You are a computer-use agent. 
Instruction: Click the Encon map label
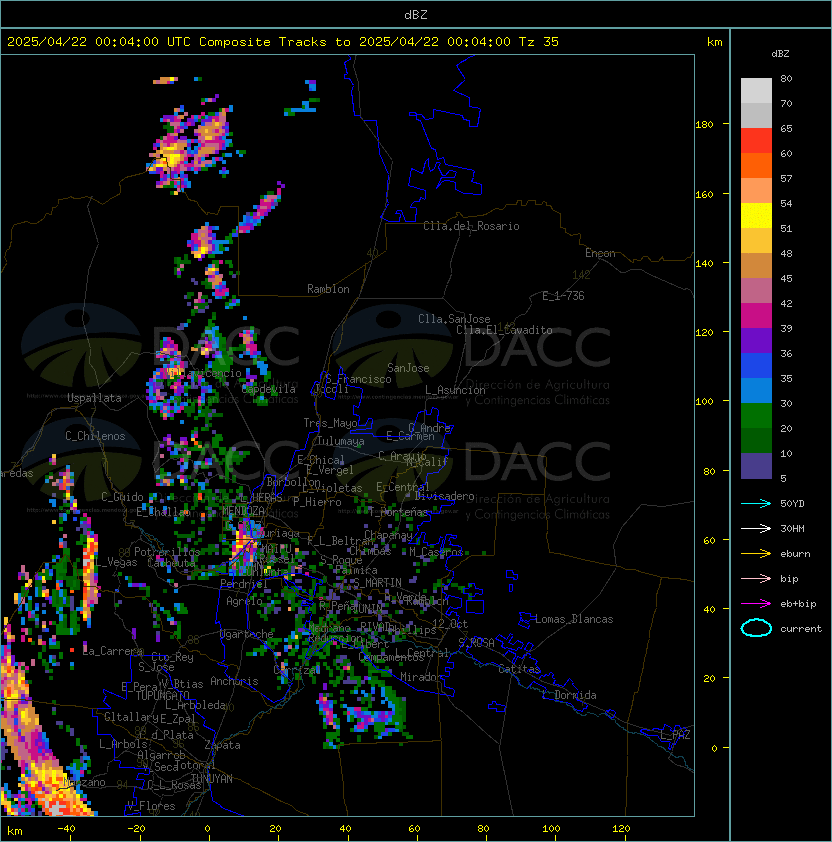[600, 253]
